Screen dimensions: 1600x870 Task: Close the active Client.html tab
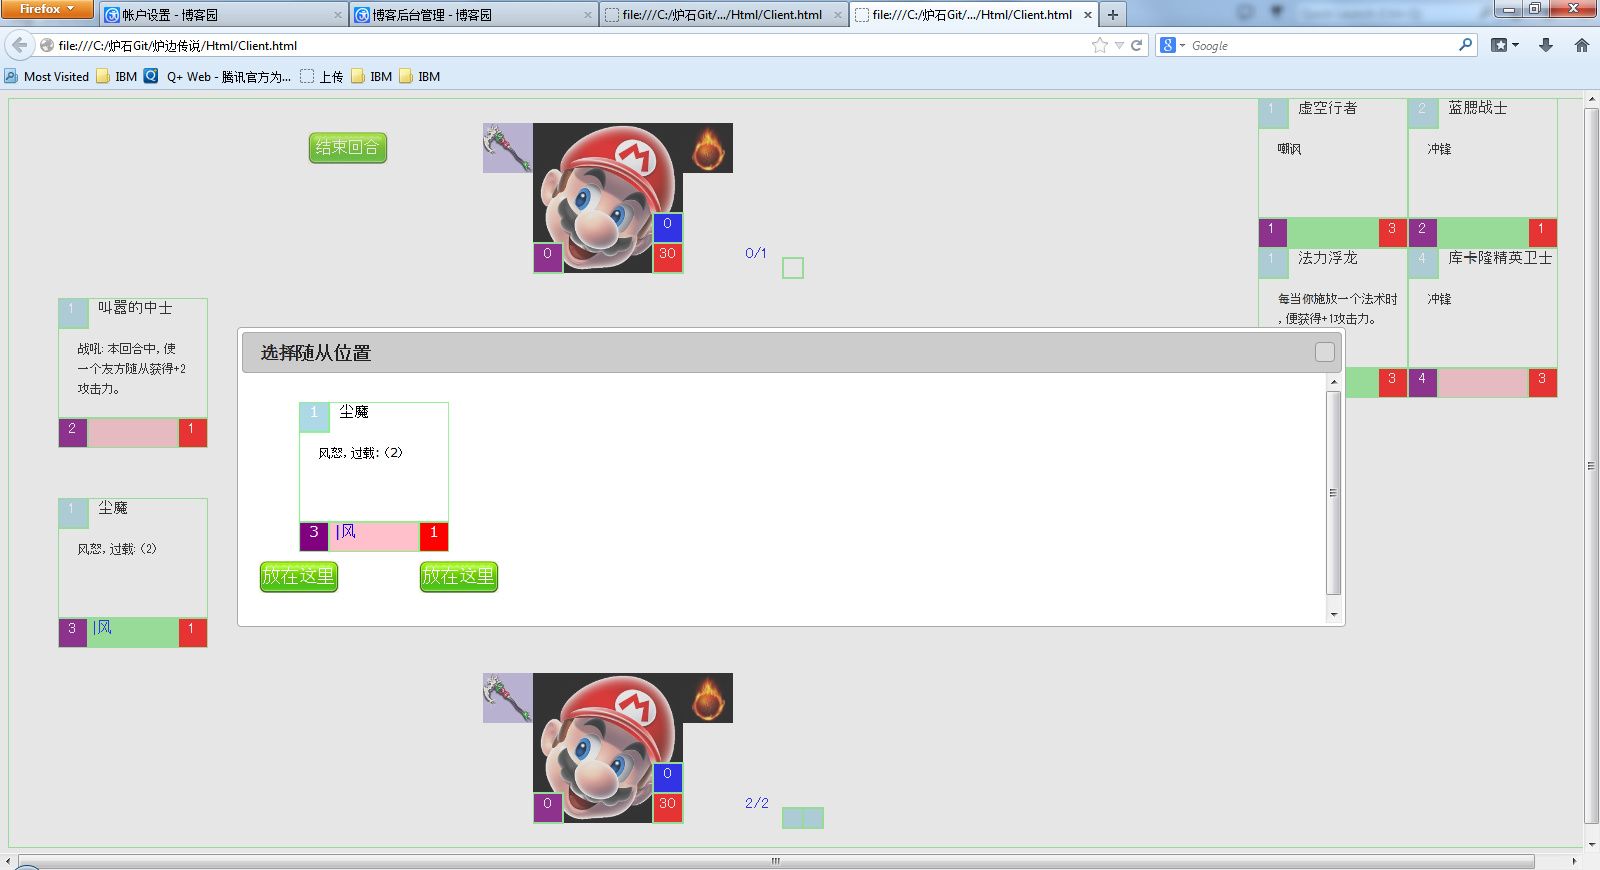pos(1088,15)
